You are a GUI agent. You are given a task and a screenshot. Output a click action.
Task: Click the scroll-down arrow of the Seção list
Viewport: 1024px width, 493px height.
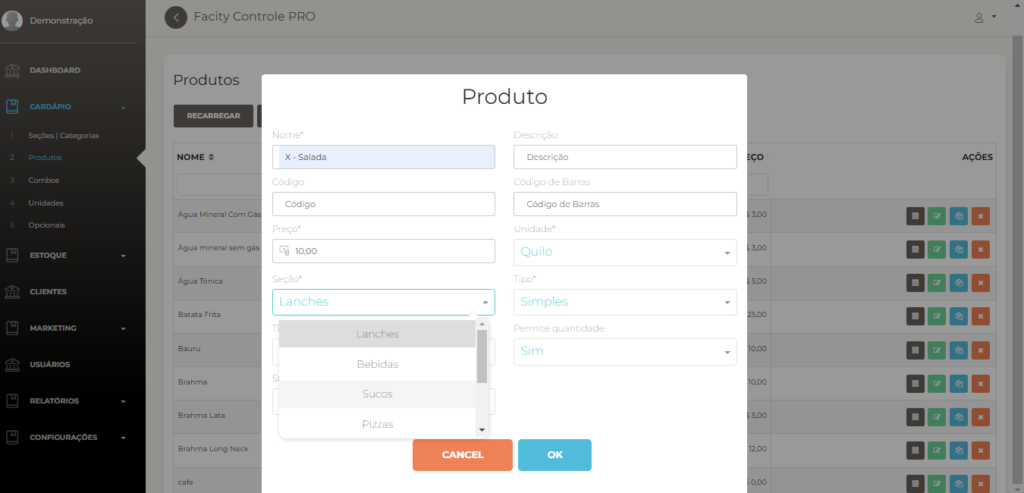pos(482,430)
